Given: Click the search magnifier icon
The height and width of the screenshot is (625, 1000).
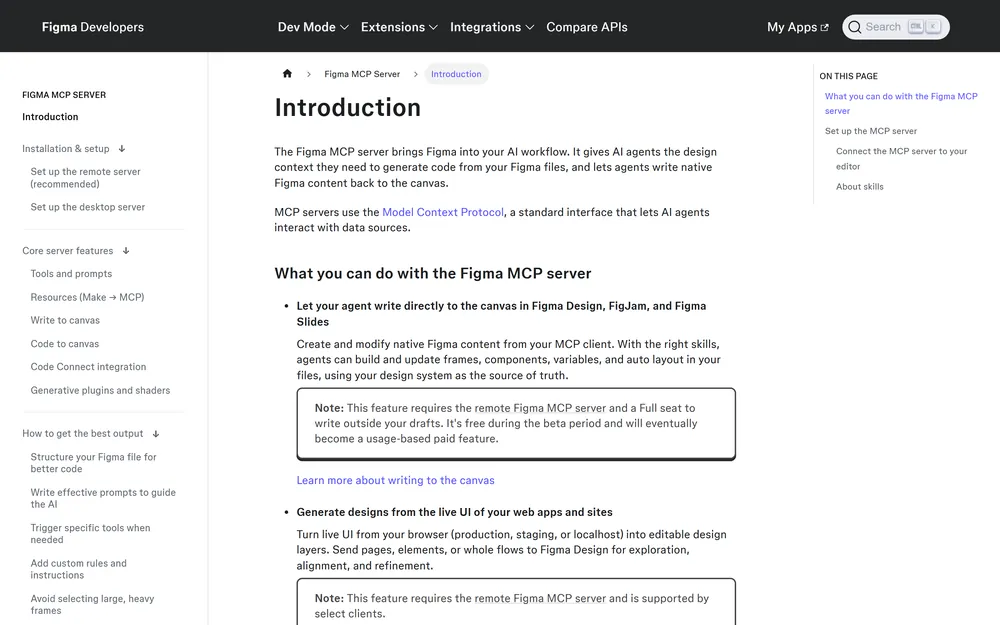Looking at the screenshot, I should [855, 27].
